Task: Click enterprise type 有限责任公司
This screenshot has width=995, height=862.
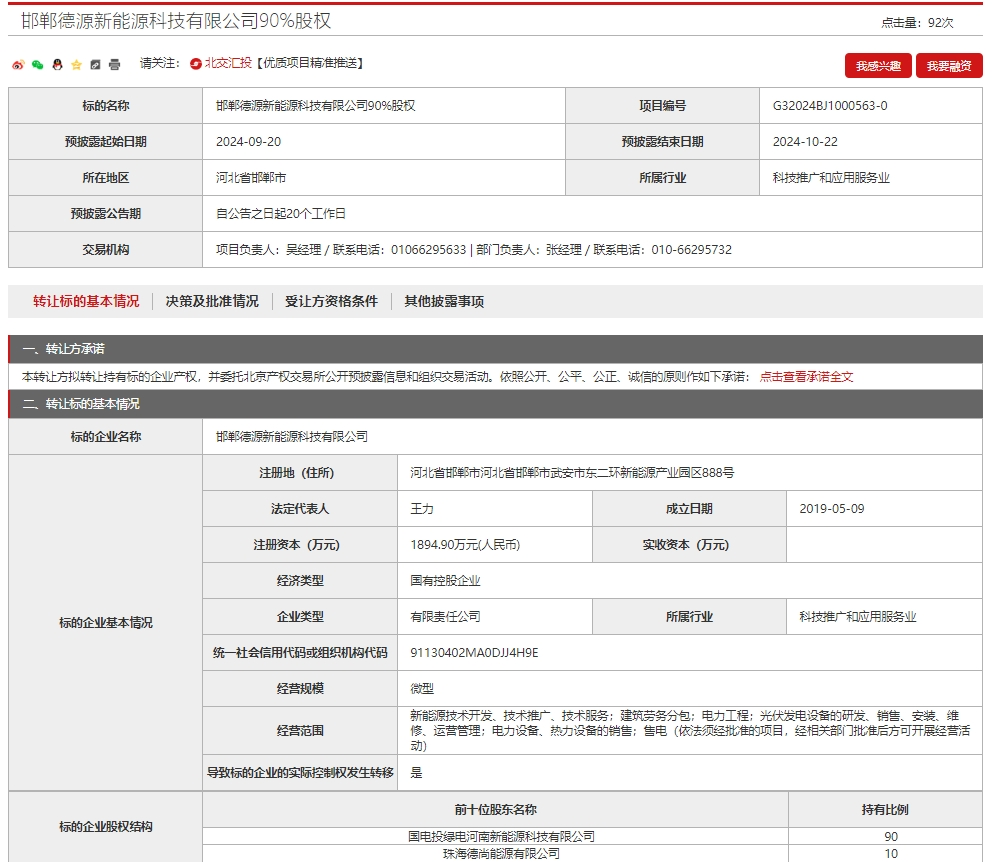Action: tap(445, 616)
